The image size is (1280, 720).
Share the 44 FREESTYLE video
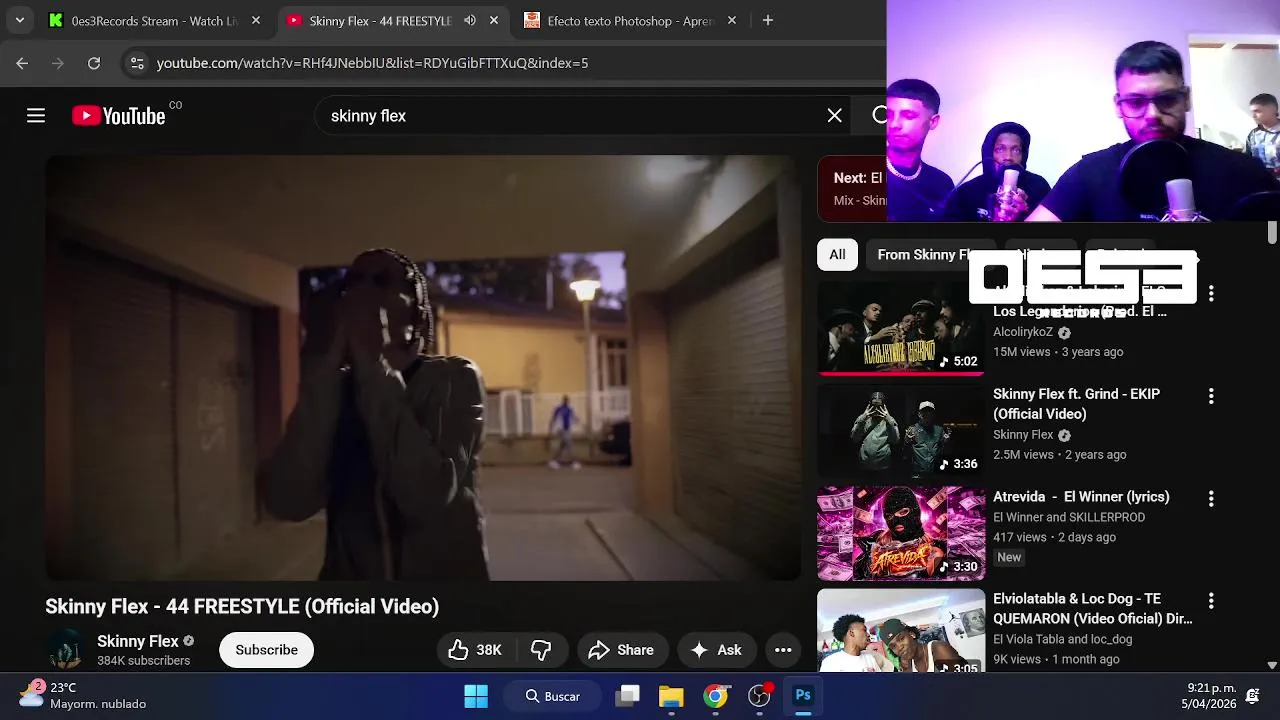tap(622, 650)
